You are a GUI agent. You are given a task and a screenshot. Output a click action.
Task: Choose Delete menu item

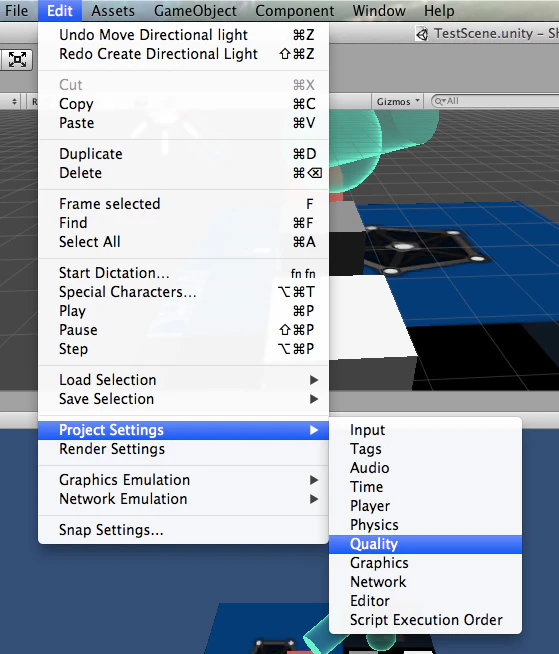click(184, 173)
